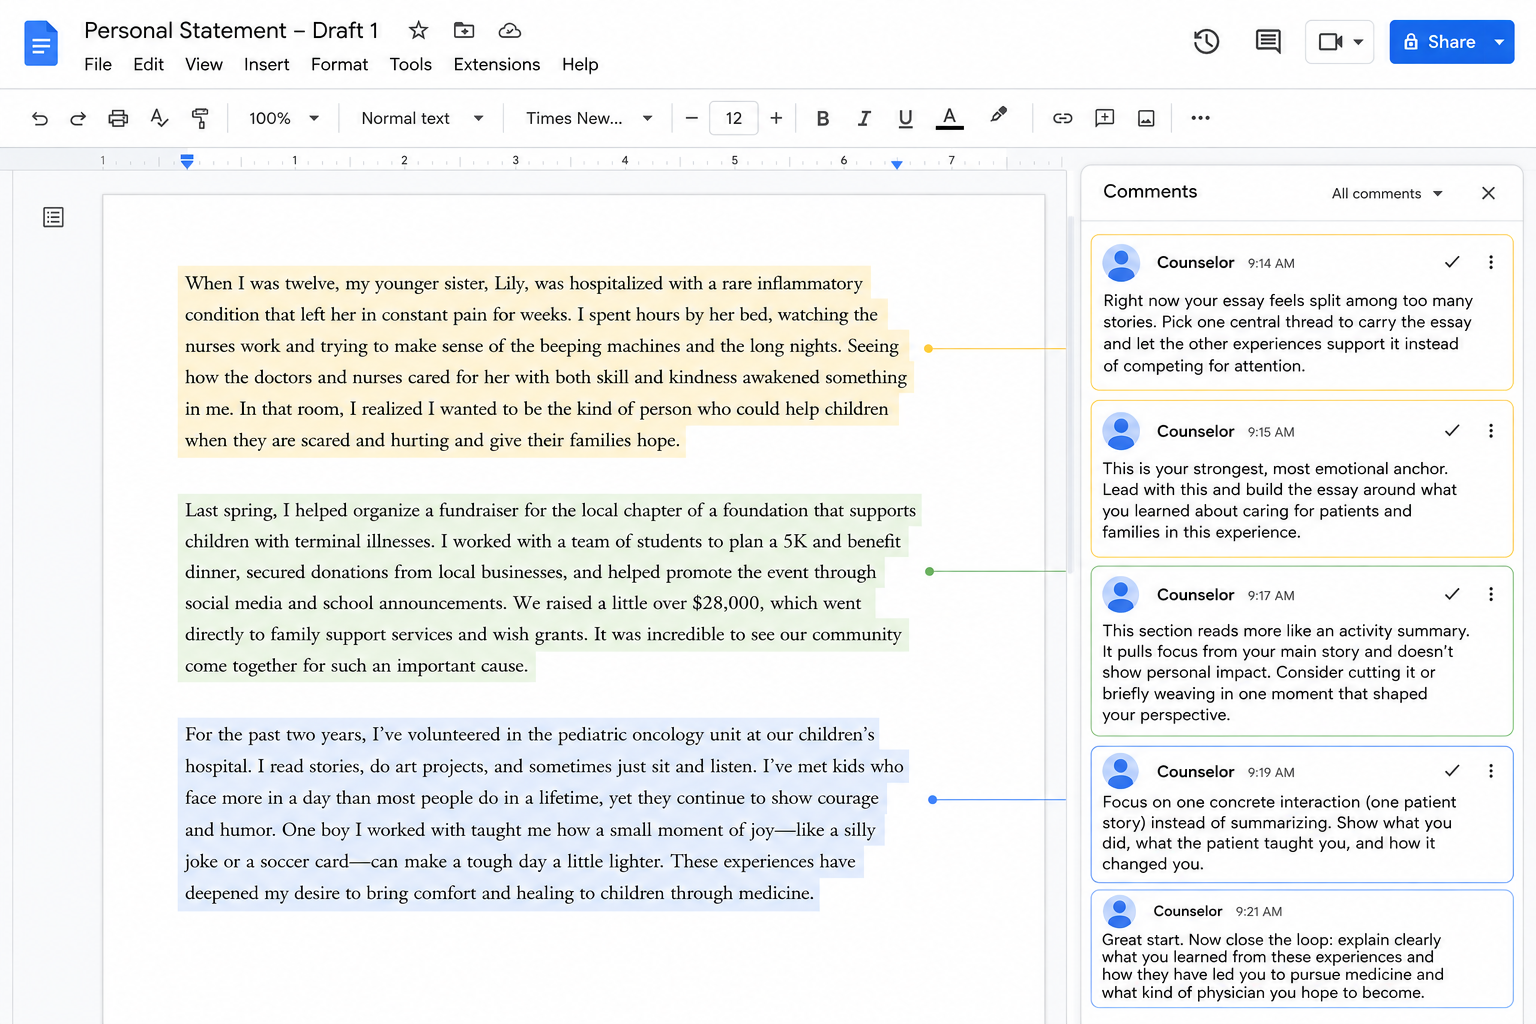Open more toolbar options ellipsis
This screenshot has height=1024, width=1536.
(x=1200, y=118)
